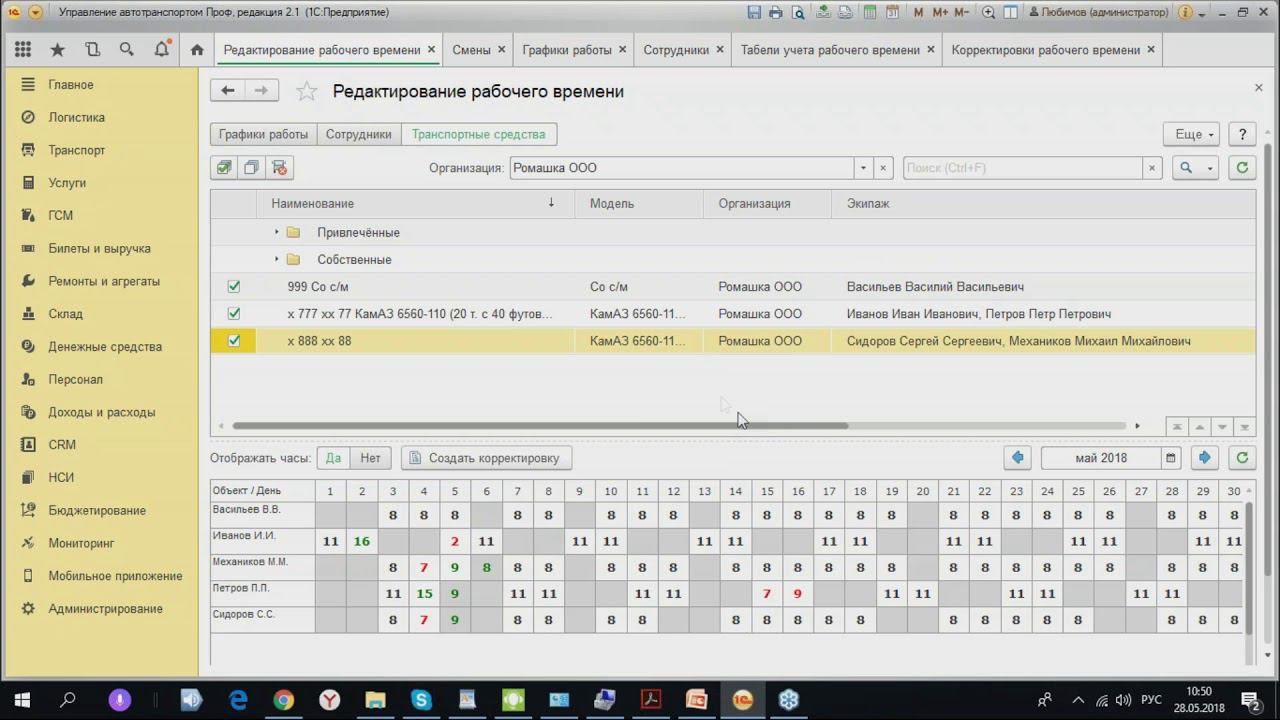Open the Организация dropdown arrow
The width and height of the screenshot is (1280, 720).
863,168
